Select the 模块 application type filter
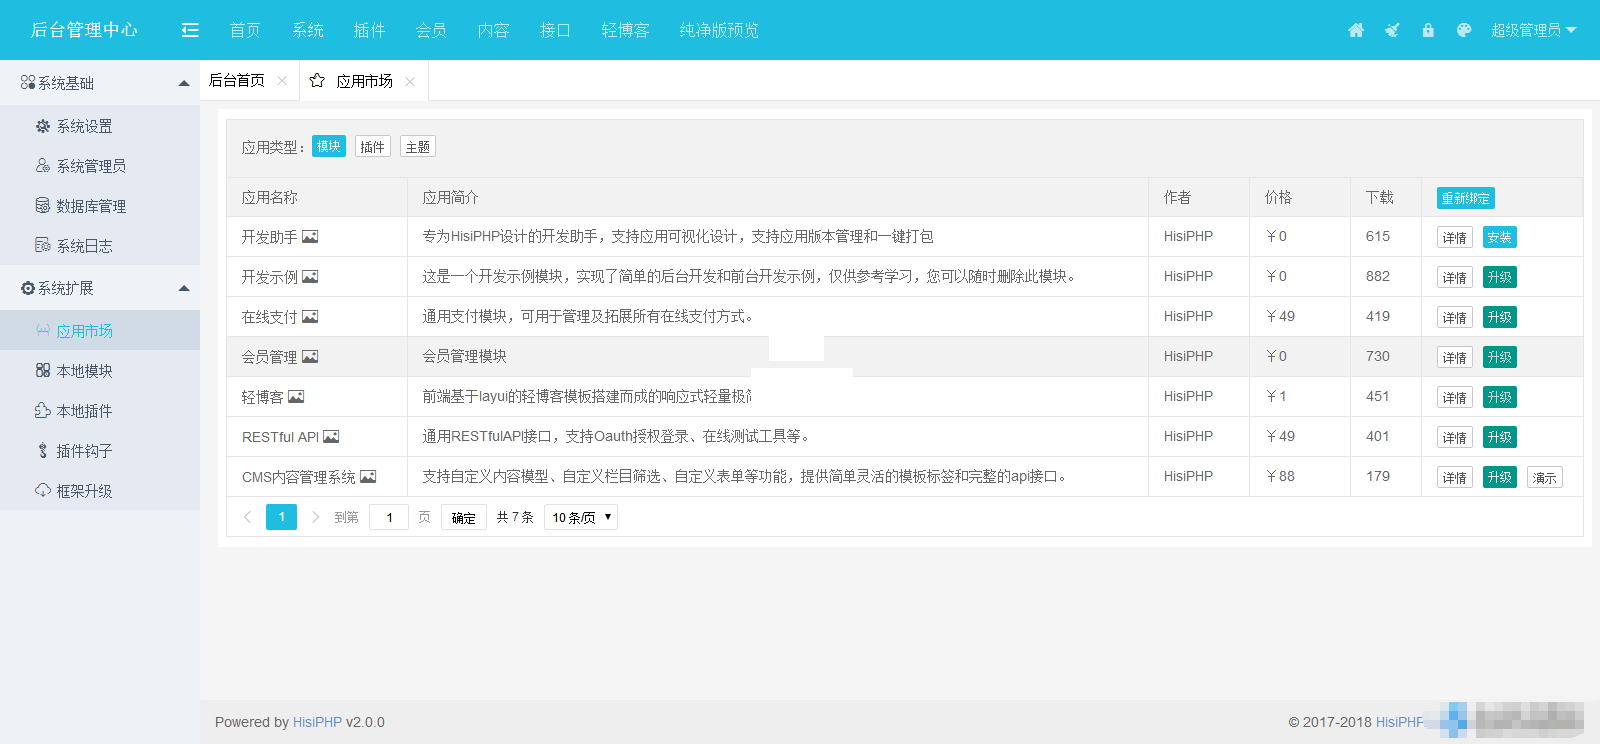This screenshot has width=1600, height=744. [x=328, y=146]
